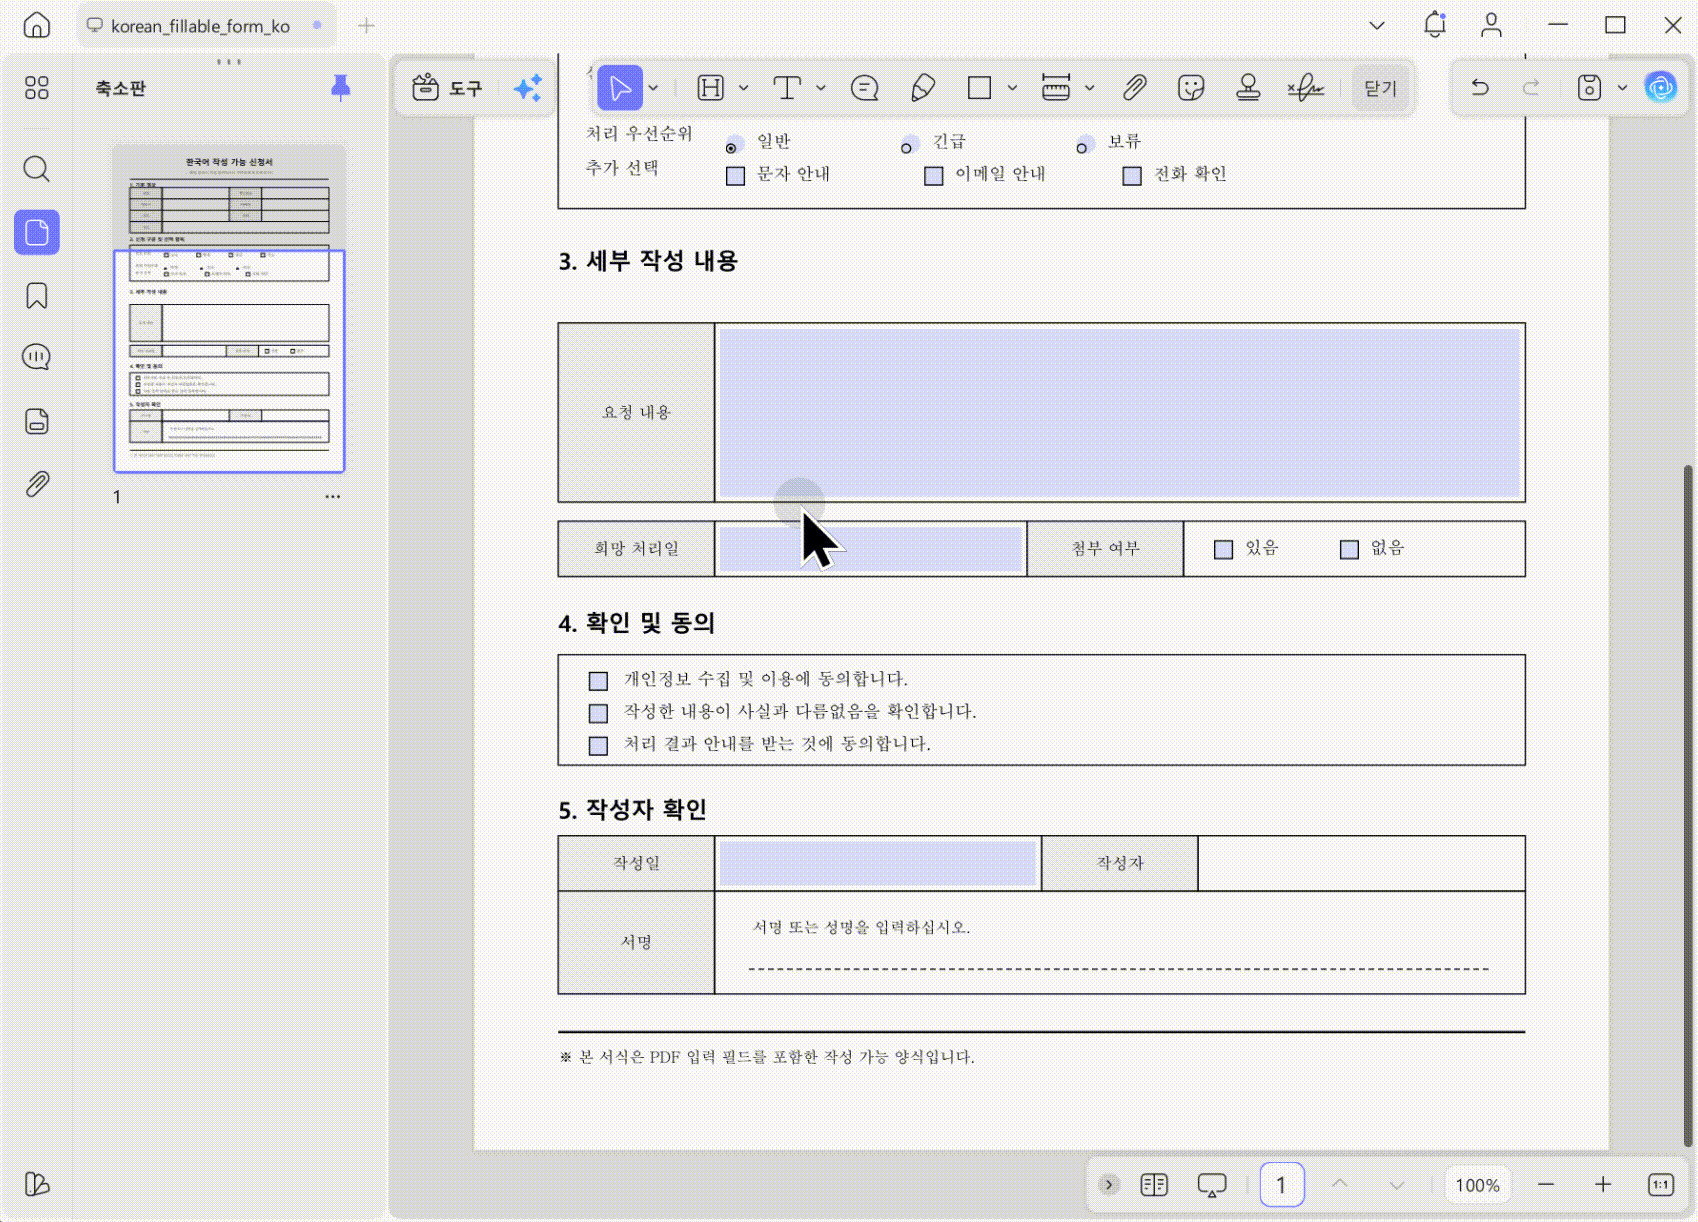Viewport: 1698px width, 1222px height.
Task: Expand the rectangle shape dropdown arrow
Action: click(1012, 88)
